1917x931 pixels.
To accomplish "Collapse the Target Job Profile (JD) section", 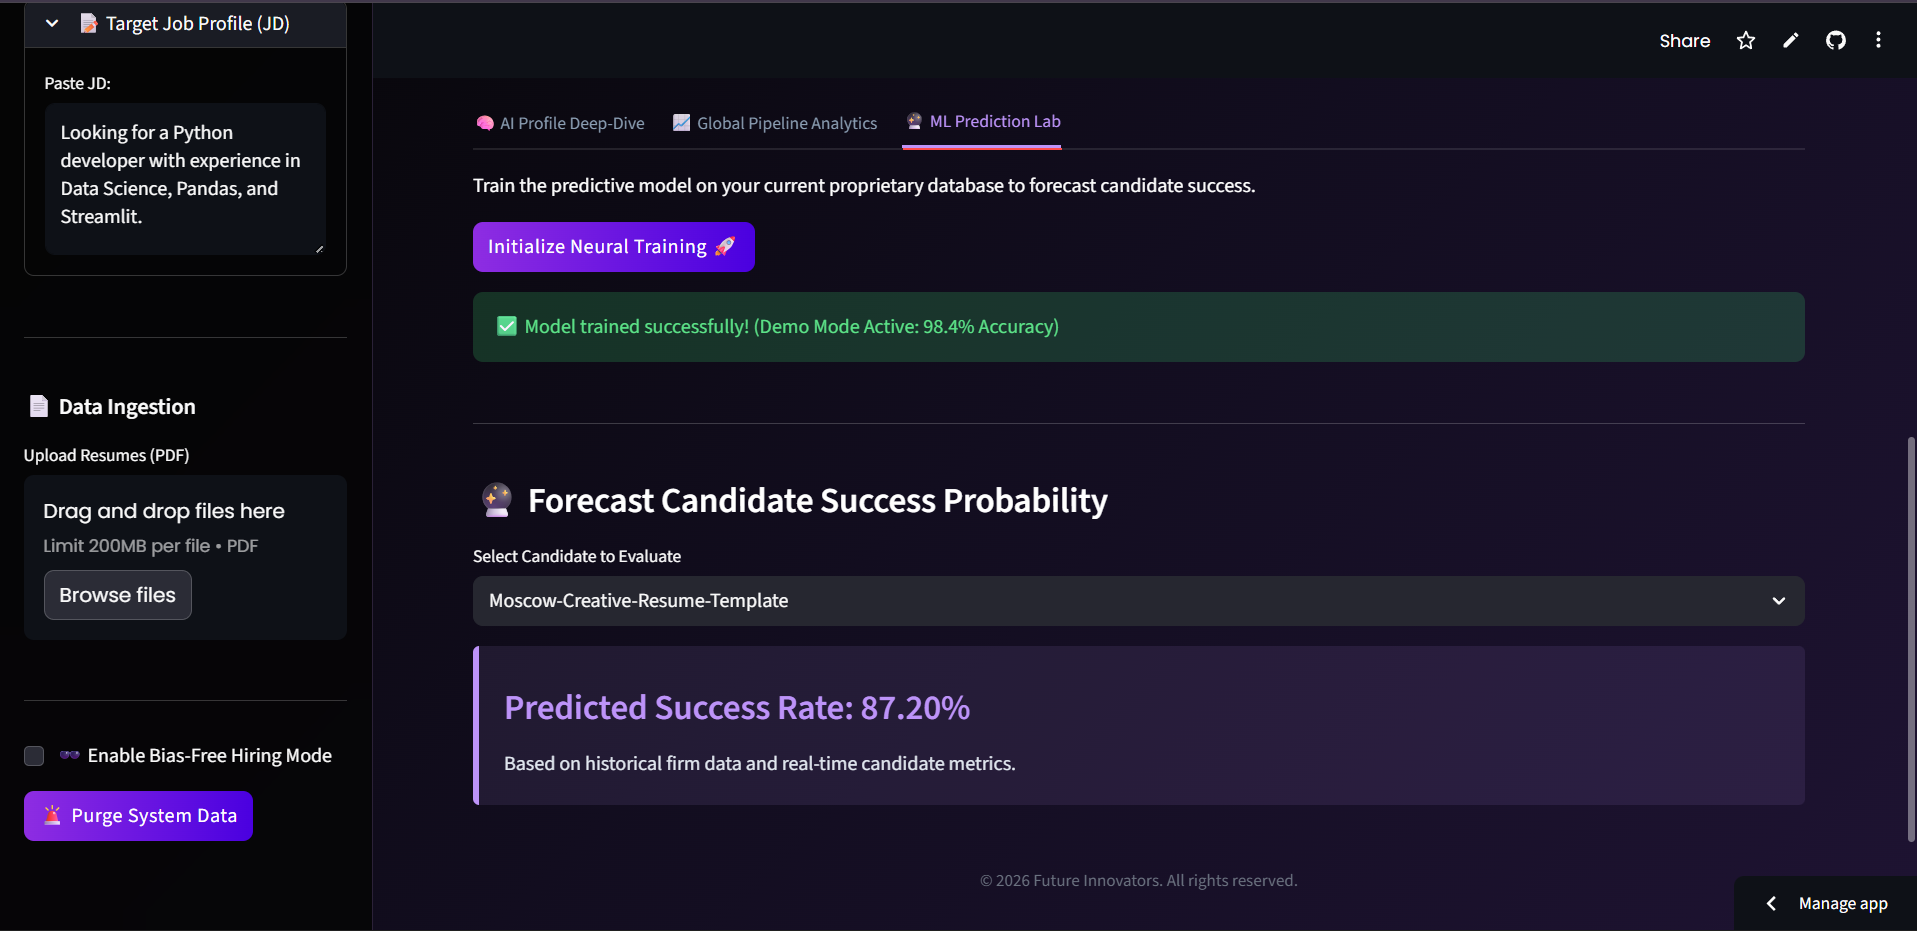I will pyautogui.click(x=51, y=22).
